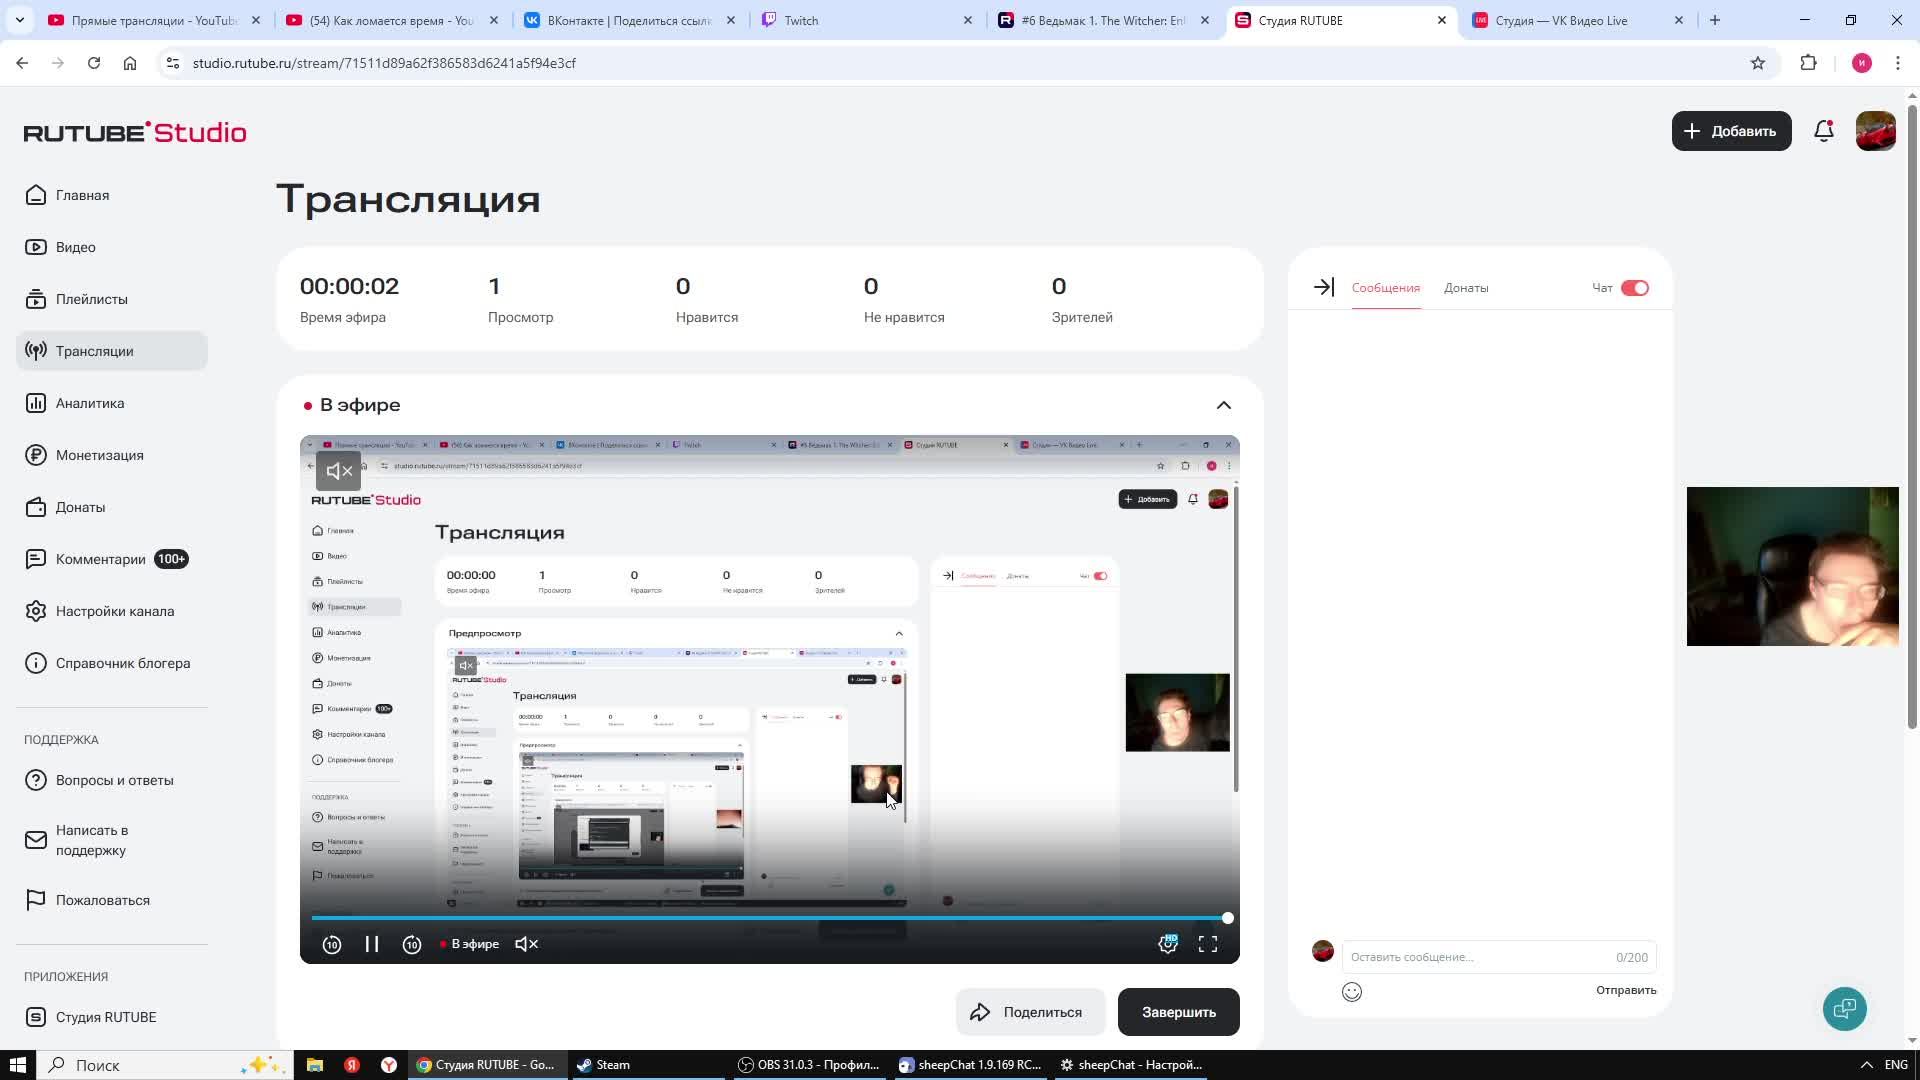Image resolution: width=1920 pixels, height=1080 pixels.
Task: Switch to the Донаты tab
Action: [x=1466, y=288]
